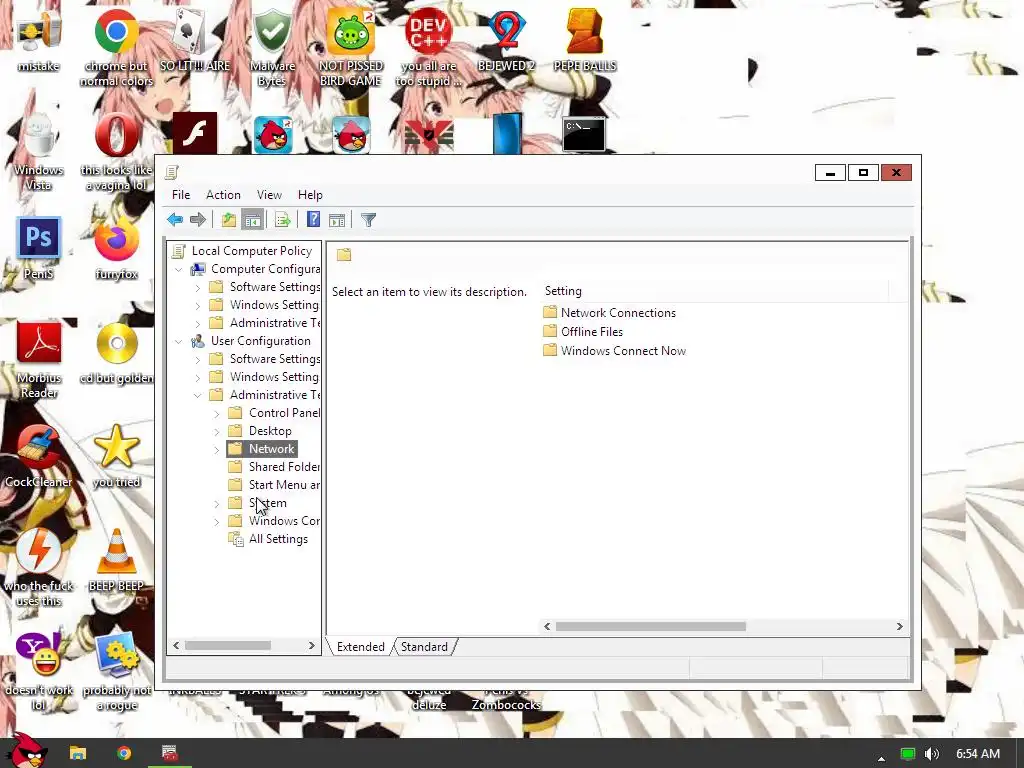
Task: Select the Photoshop Ps desktop icon
Action: 39,248
